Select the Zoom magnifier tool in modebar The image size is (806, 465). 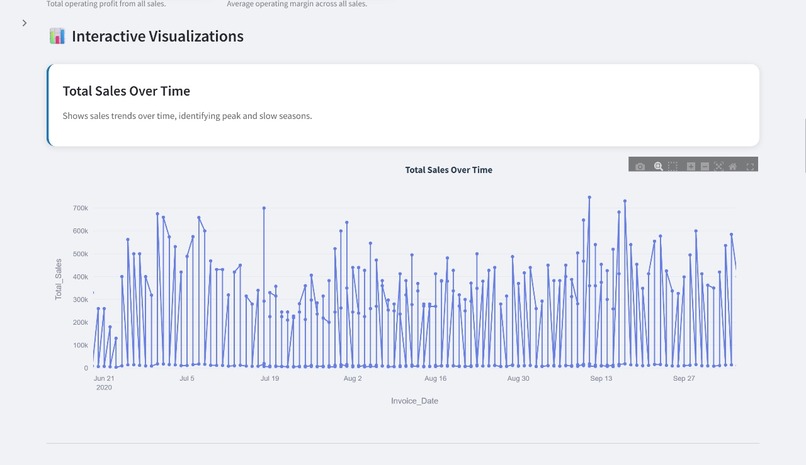[x=658, y=166]
